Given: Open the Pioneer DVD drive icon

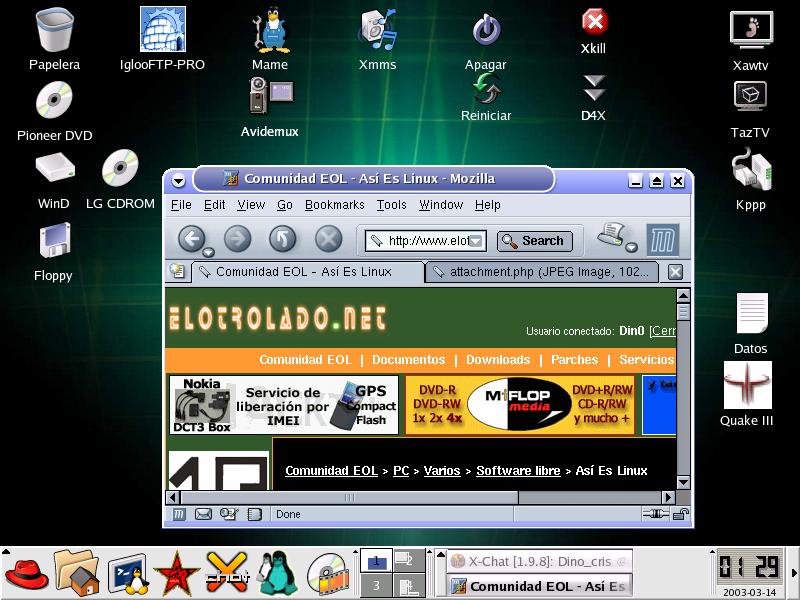Looking at the screenshot, I should coord(54,100).
